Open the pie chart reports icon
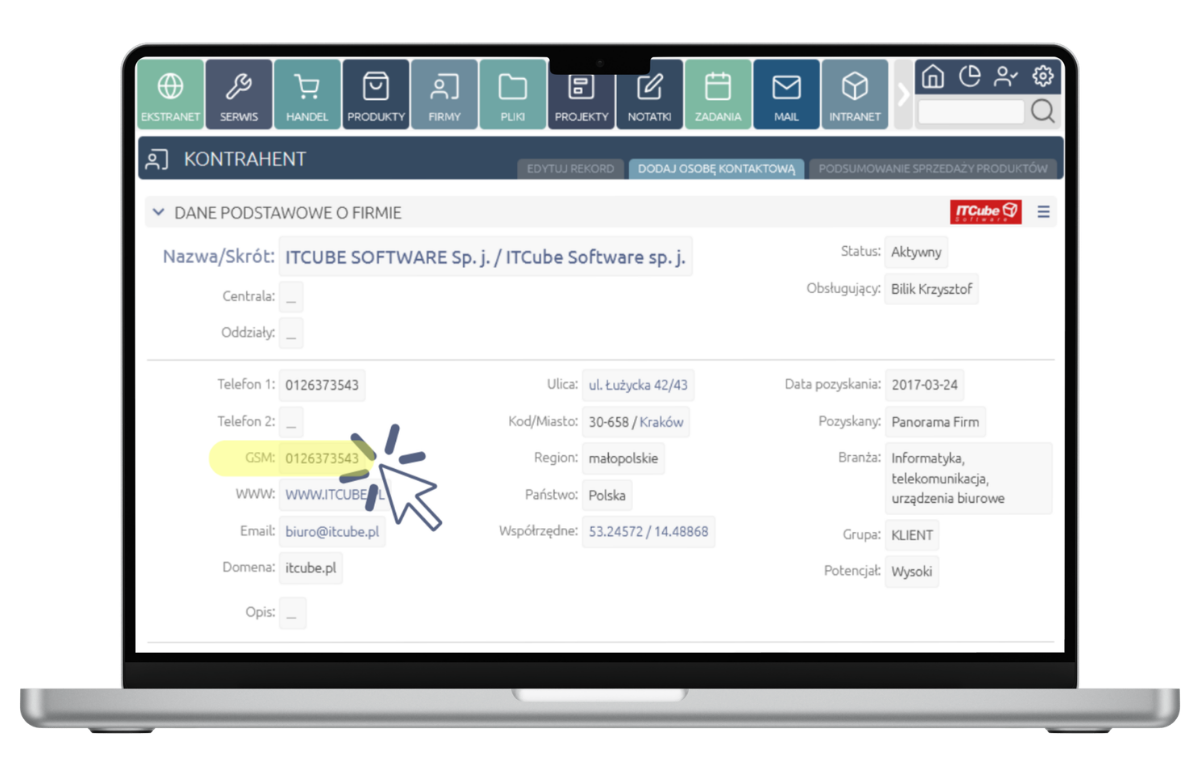Image resolution: width=1200 pixels, height=776 pixels. (x=969, y=76)
